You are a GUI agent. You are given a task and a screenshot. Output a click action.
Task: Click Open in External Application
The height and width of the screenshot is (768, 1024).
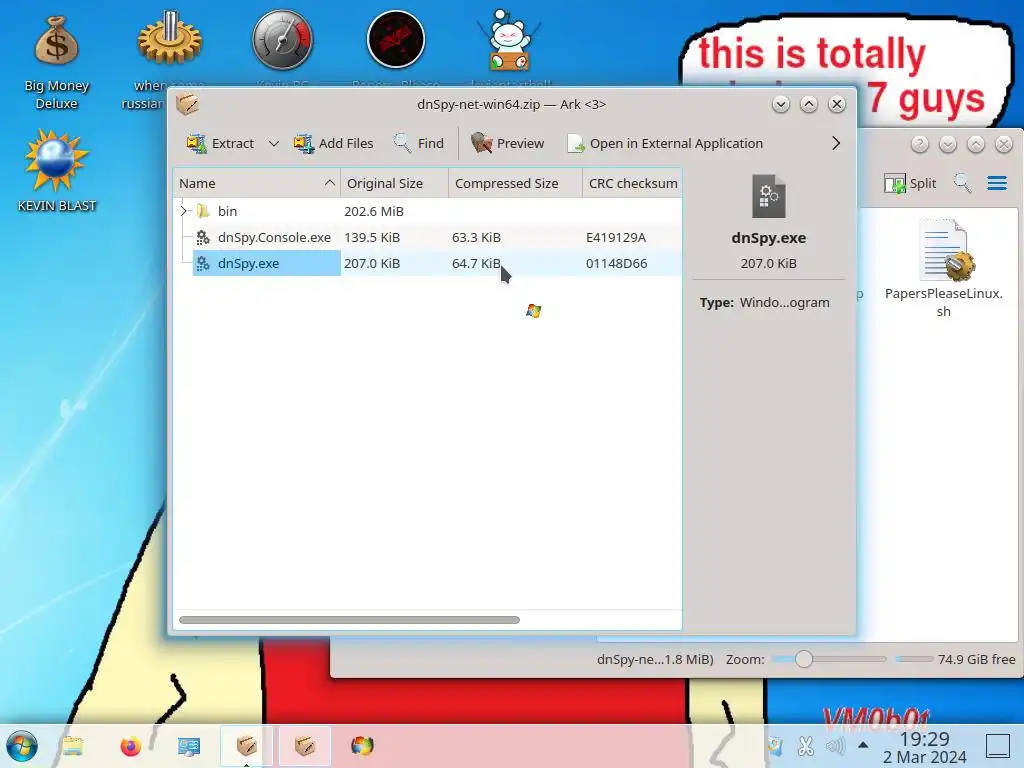tap(665, 143)
